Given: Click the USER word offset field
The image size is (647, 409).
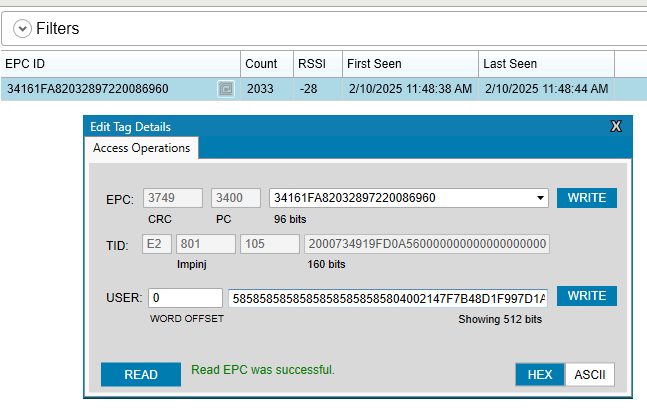Looking at the screenshot, I should (185, 298).
